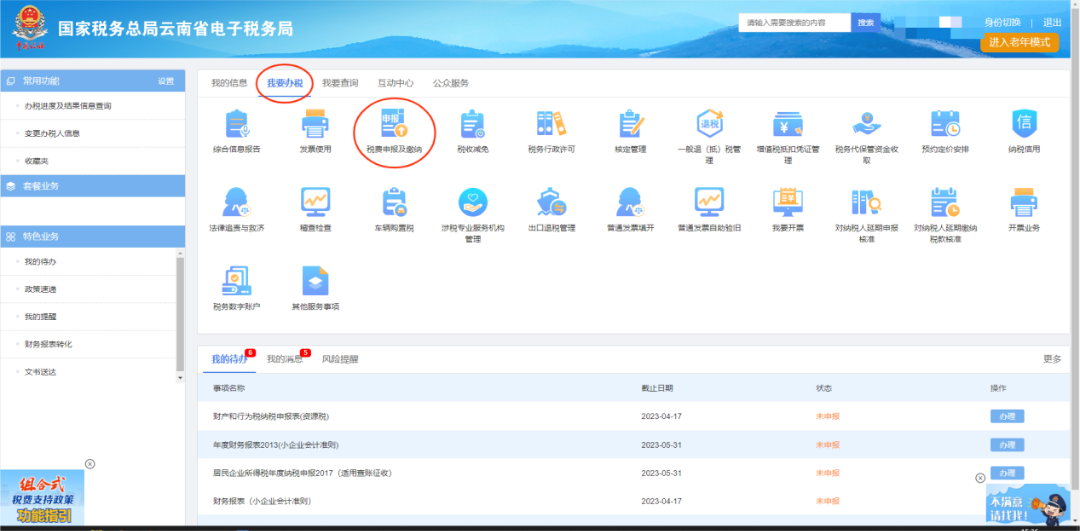Click the sidebar vertical scrollbar
This screenshot has width=1080, height=531.
tap(180, 315)
